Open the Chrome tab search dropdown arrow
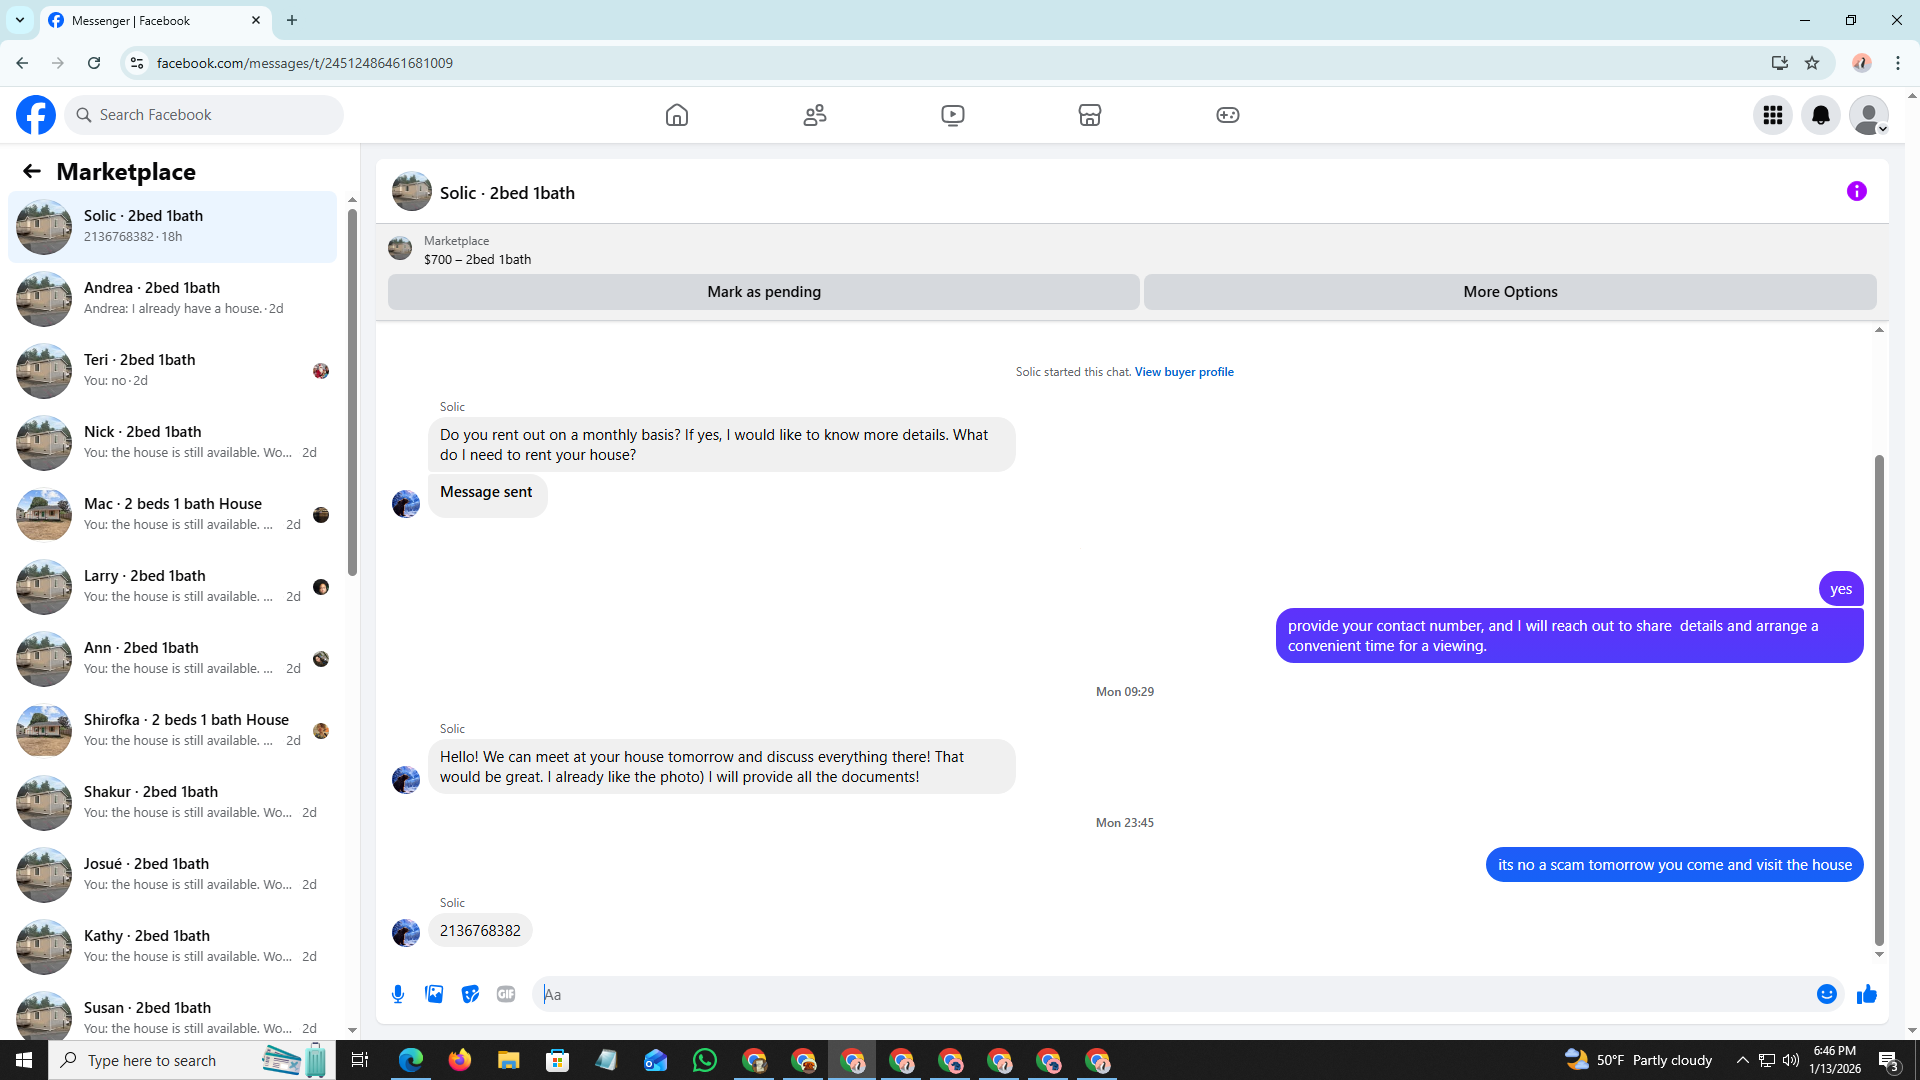Screen dimensions: 1920x1080 (x=19, y=20)
